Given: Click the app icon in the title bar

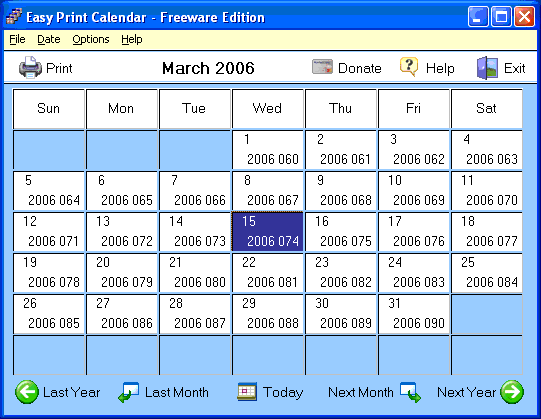Looking at the screenshot, I should click(x=14, y=17).
